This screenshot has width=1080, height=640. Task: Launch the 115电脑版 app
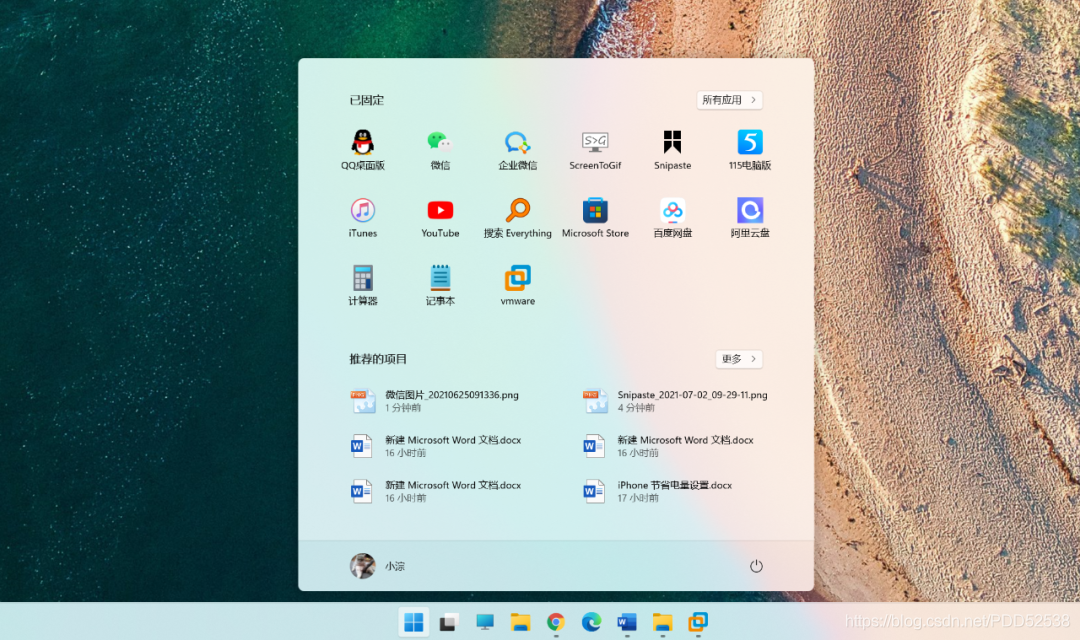click(750, 149)
